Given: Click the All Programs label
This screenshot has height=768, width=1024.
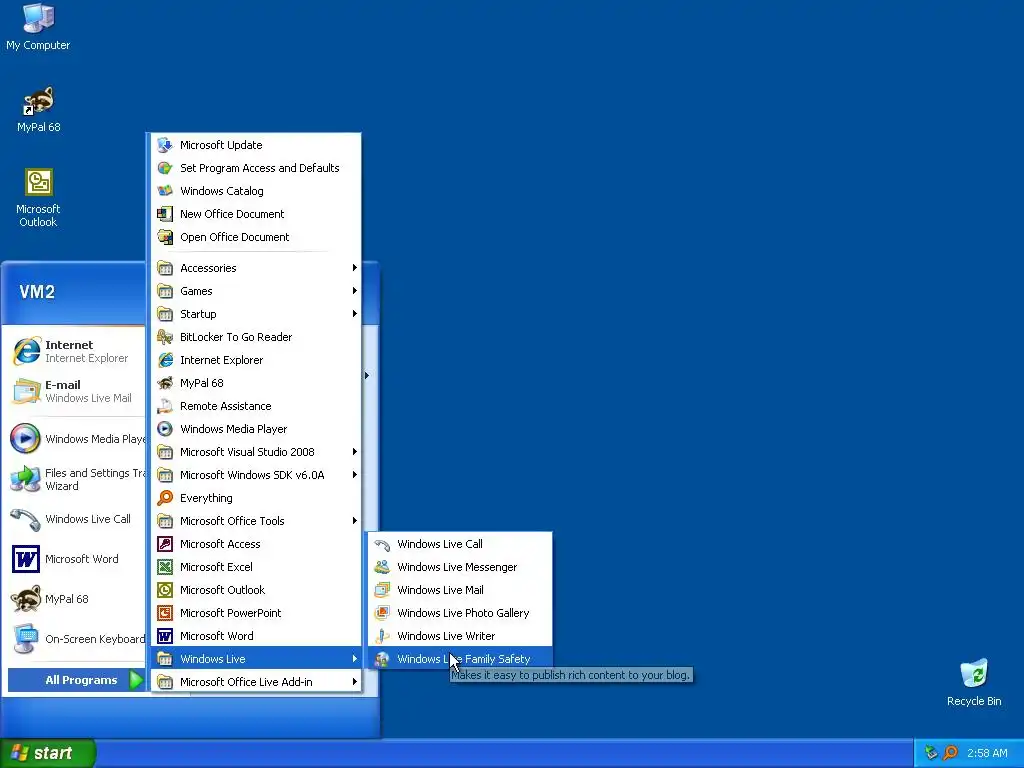Looking at the screenshot, I should [81, 680].
